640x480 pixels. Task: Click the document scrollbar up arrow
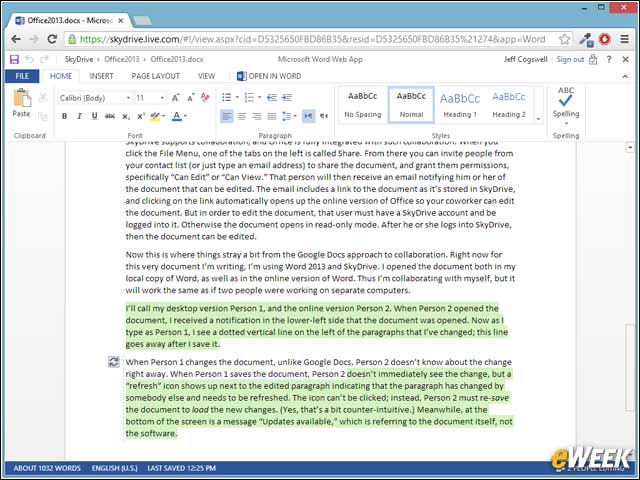[630, 147]
